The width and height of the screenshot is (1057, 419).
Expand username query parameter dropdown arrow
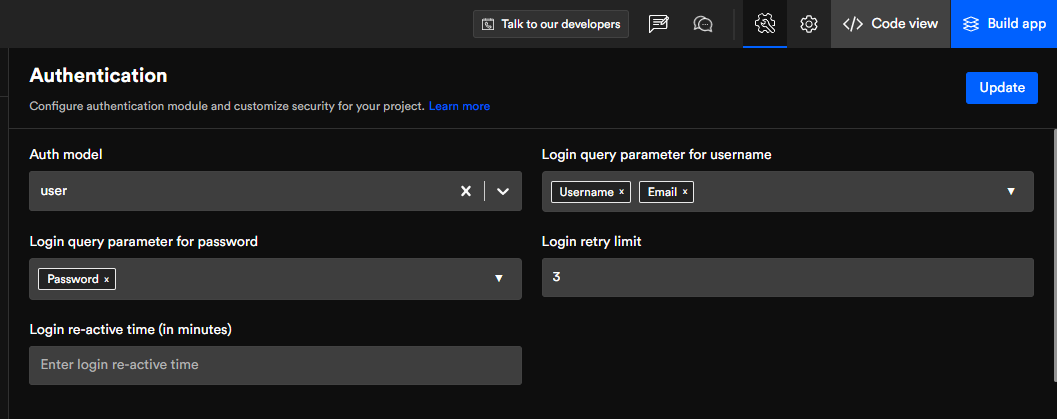pos(1010,191)
